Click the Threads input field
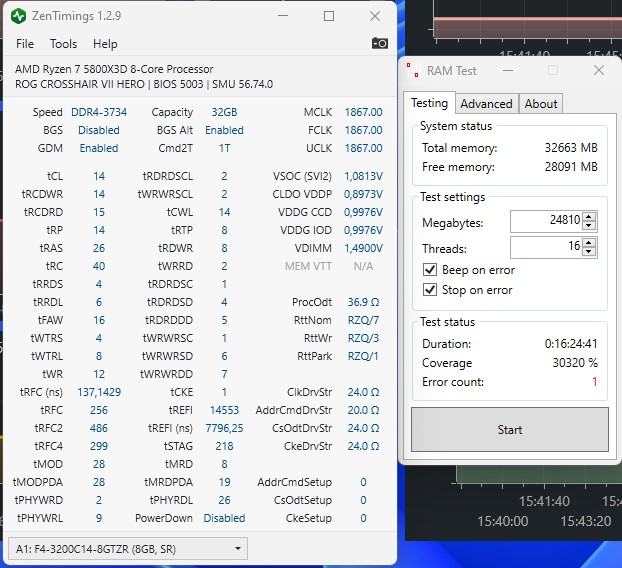Viewport: 622px width, 568px height. [x=546, y=247]
